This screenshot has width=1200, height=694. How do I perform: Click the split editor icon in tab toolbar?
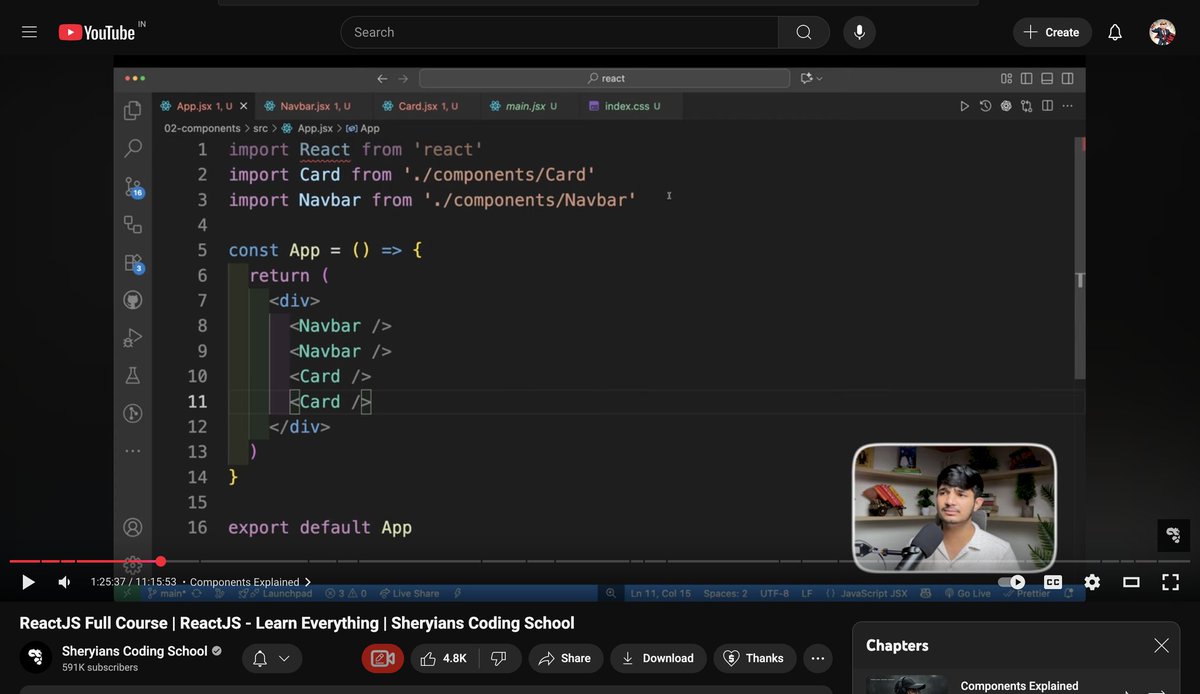click(1047, 106)
